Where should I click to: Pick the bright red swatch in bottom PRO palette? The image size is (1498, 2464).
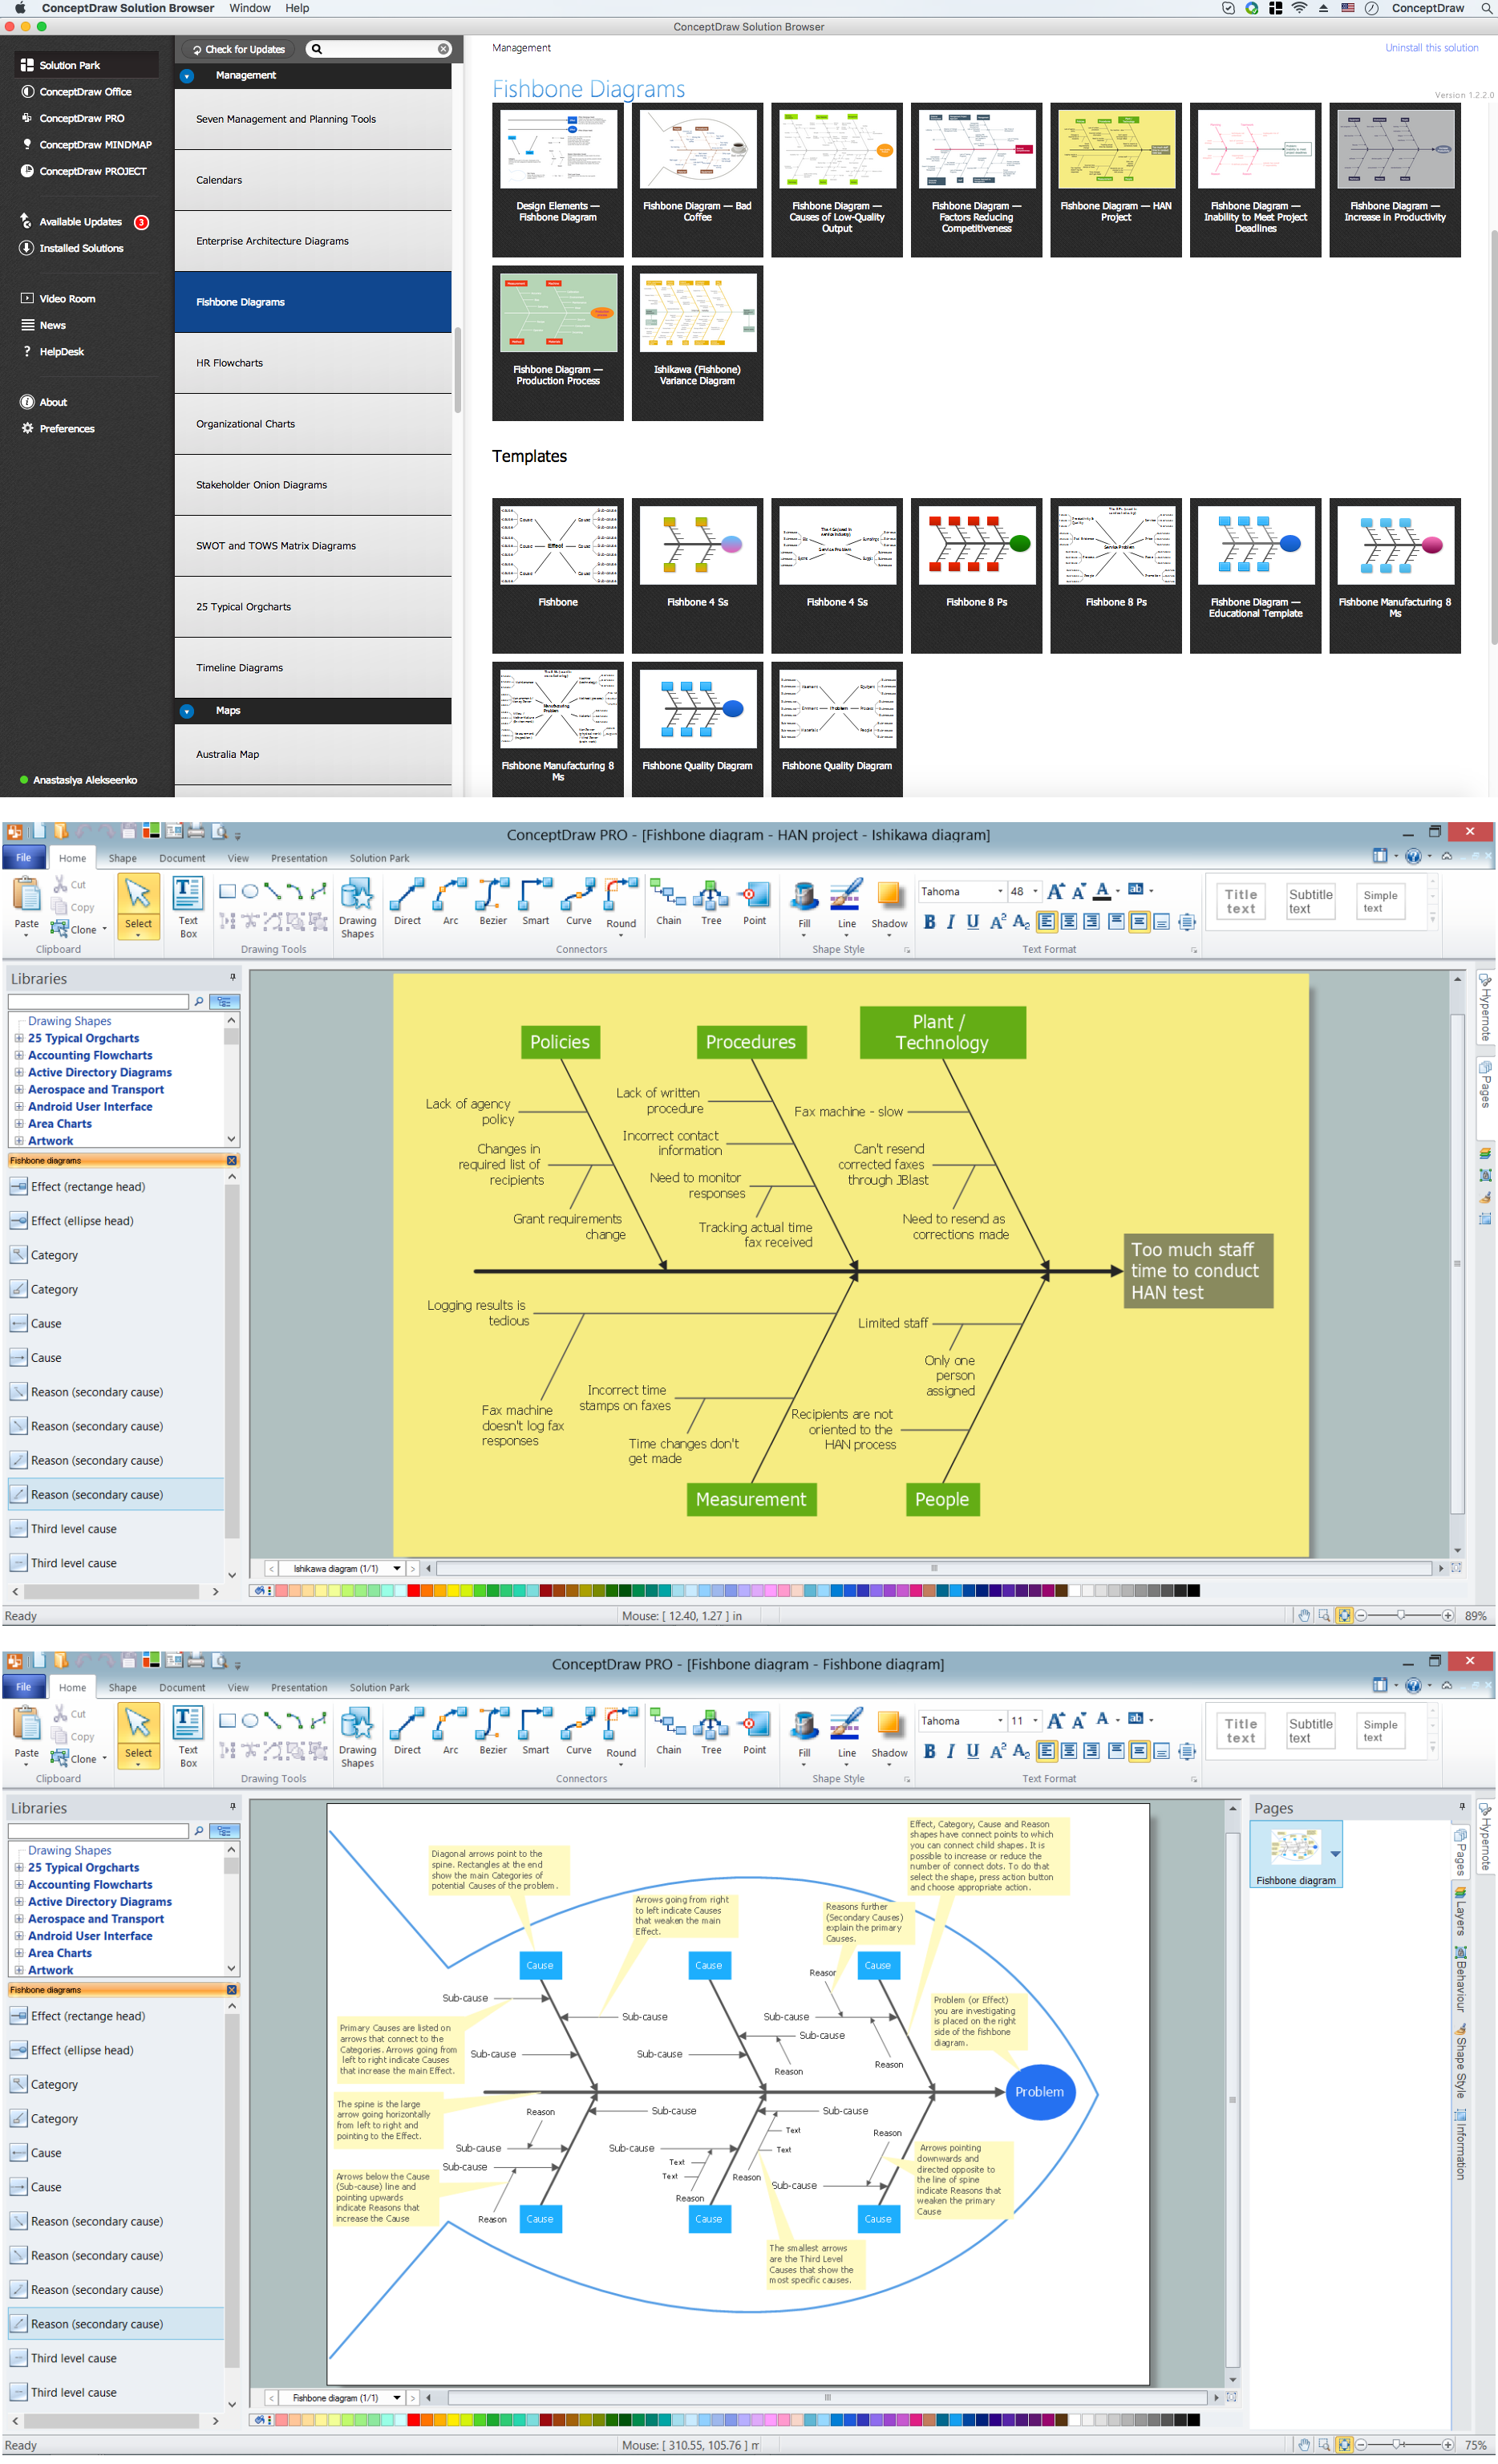[x=414, y=2419]
